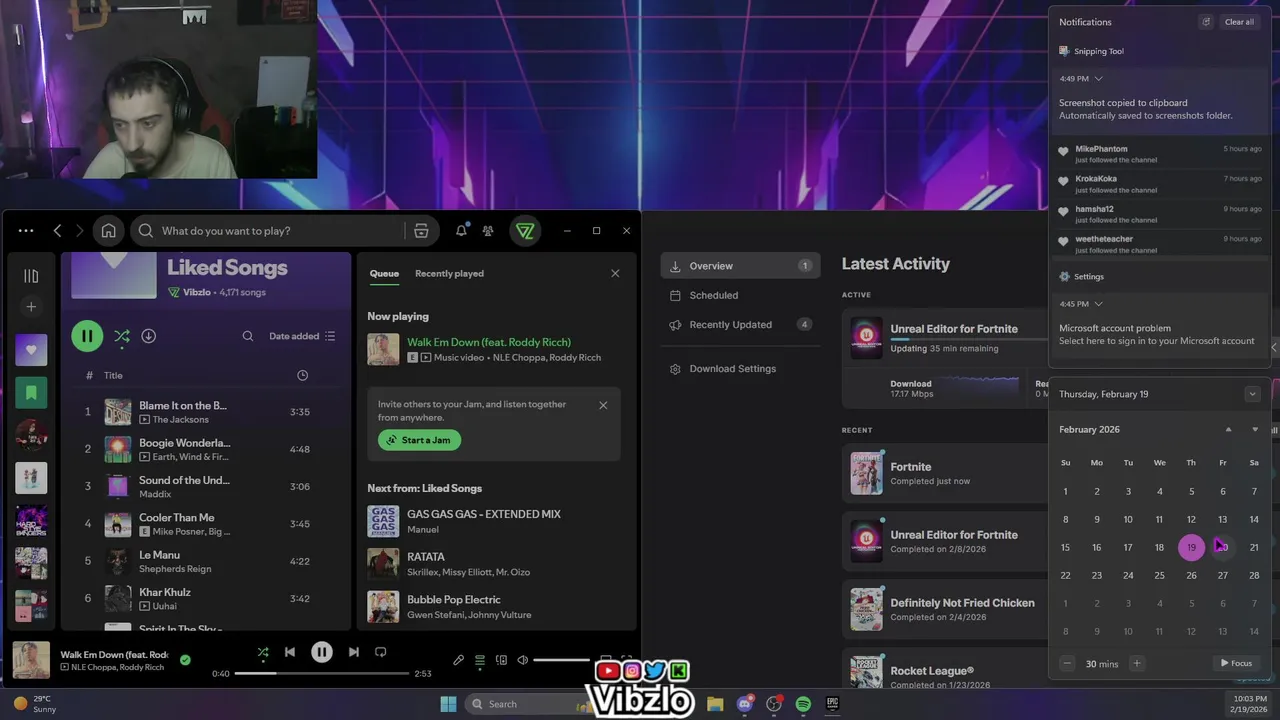The image size is (1280, 720).
Task: Adjust the Spotify volume slider
Action: pyautogui.click(x=561, y=660)
